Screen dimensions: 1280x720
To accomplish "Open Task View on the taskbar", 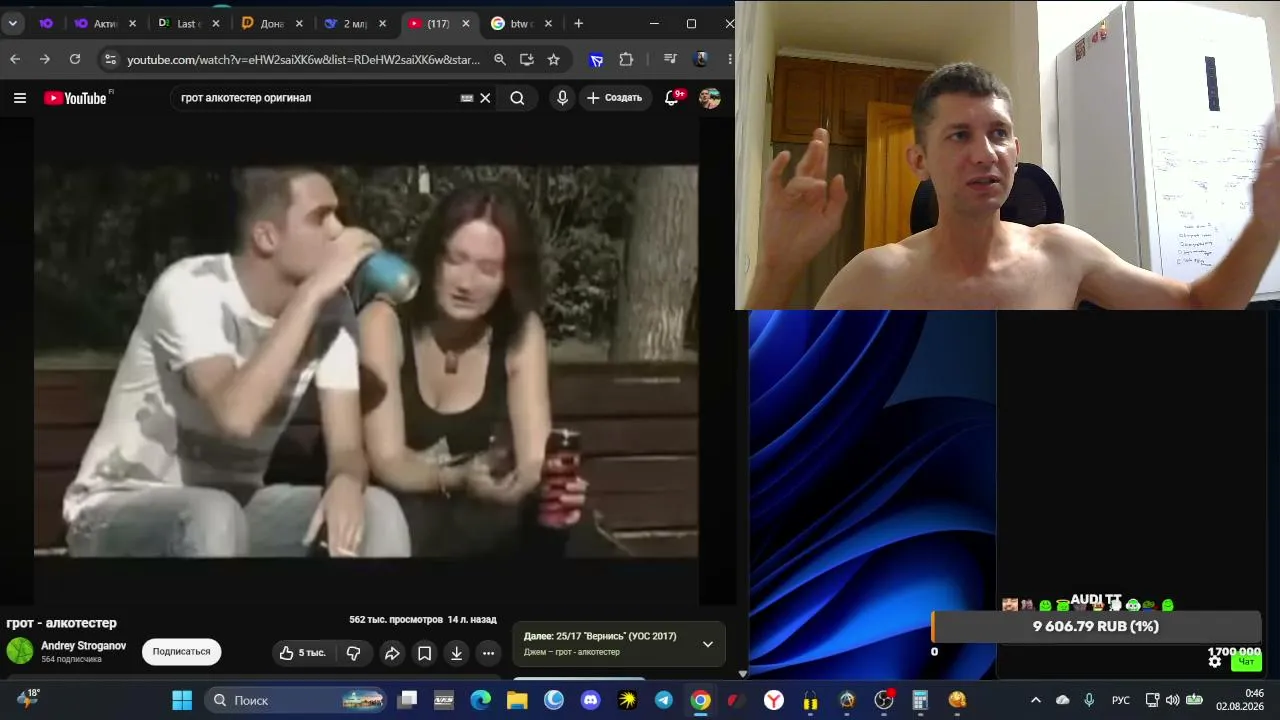I will click(407, 700).
